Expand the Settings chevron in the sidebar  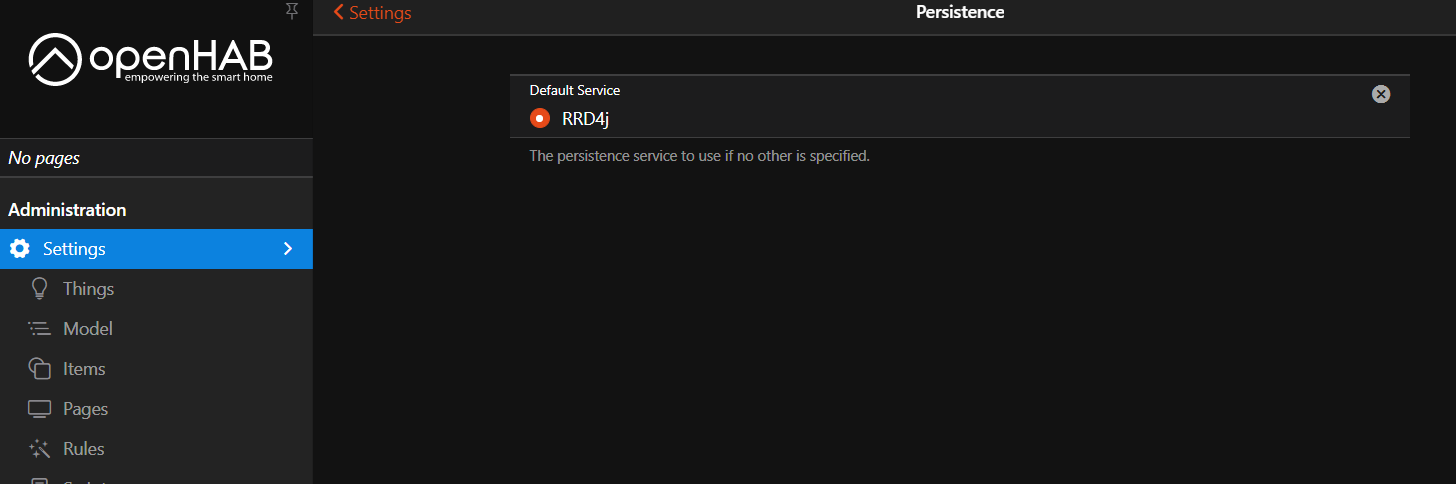pyautogui.click(x=288, y=249)
